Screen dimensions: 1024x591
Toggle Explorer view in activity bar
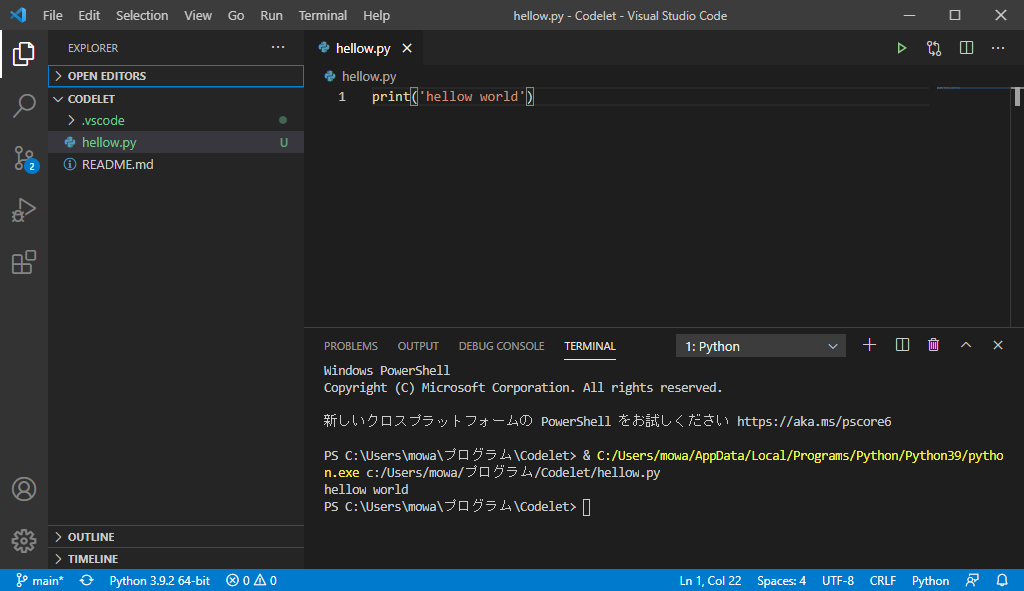pyautogui.click(x=24, y=54)
